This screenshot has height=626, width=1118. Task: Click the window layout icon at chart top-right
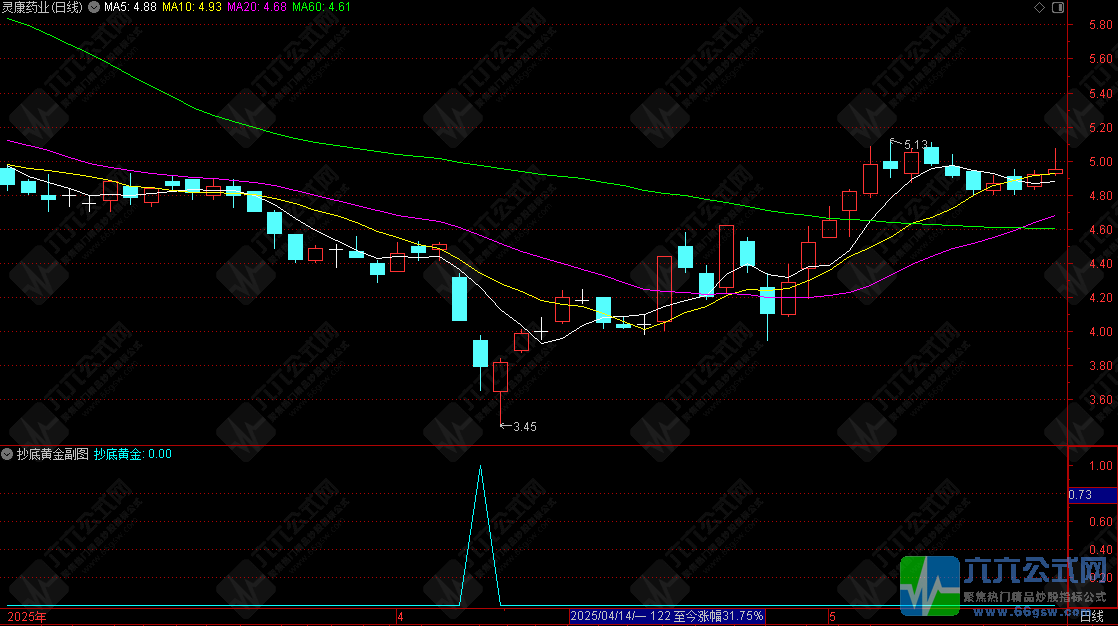[x=1058, y=7]
